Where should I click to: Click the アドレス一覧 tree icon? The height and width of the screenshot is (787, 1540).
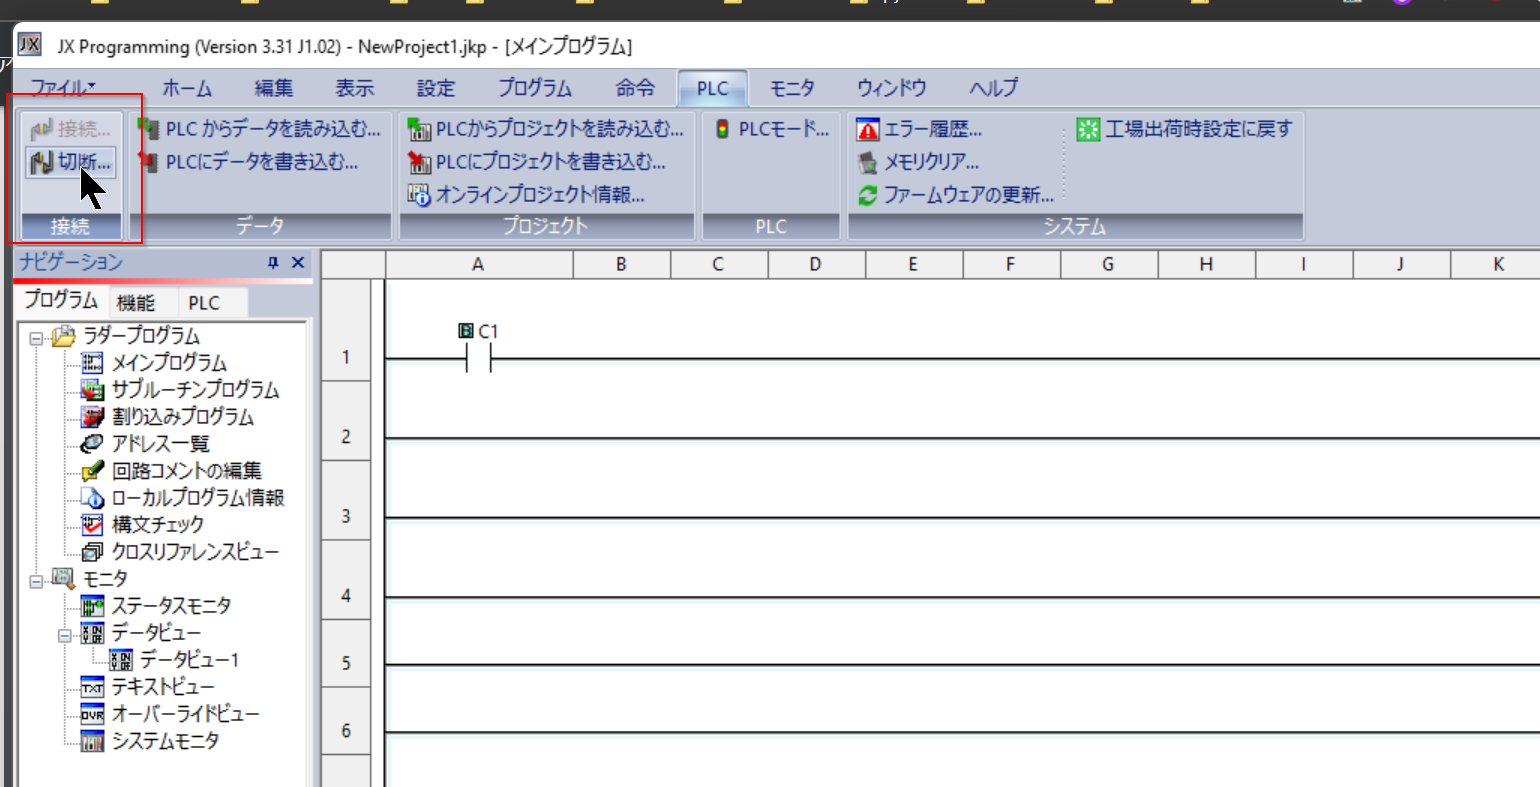(92, 443)
